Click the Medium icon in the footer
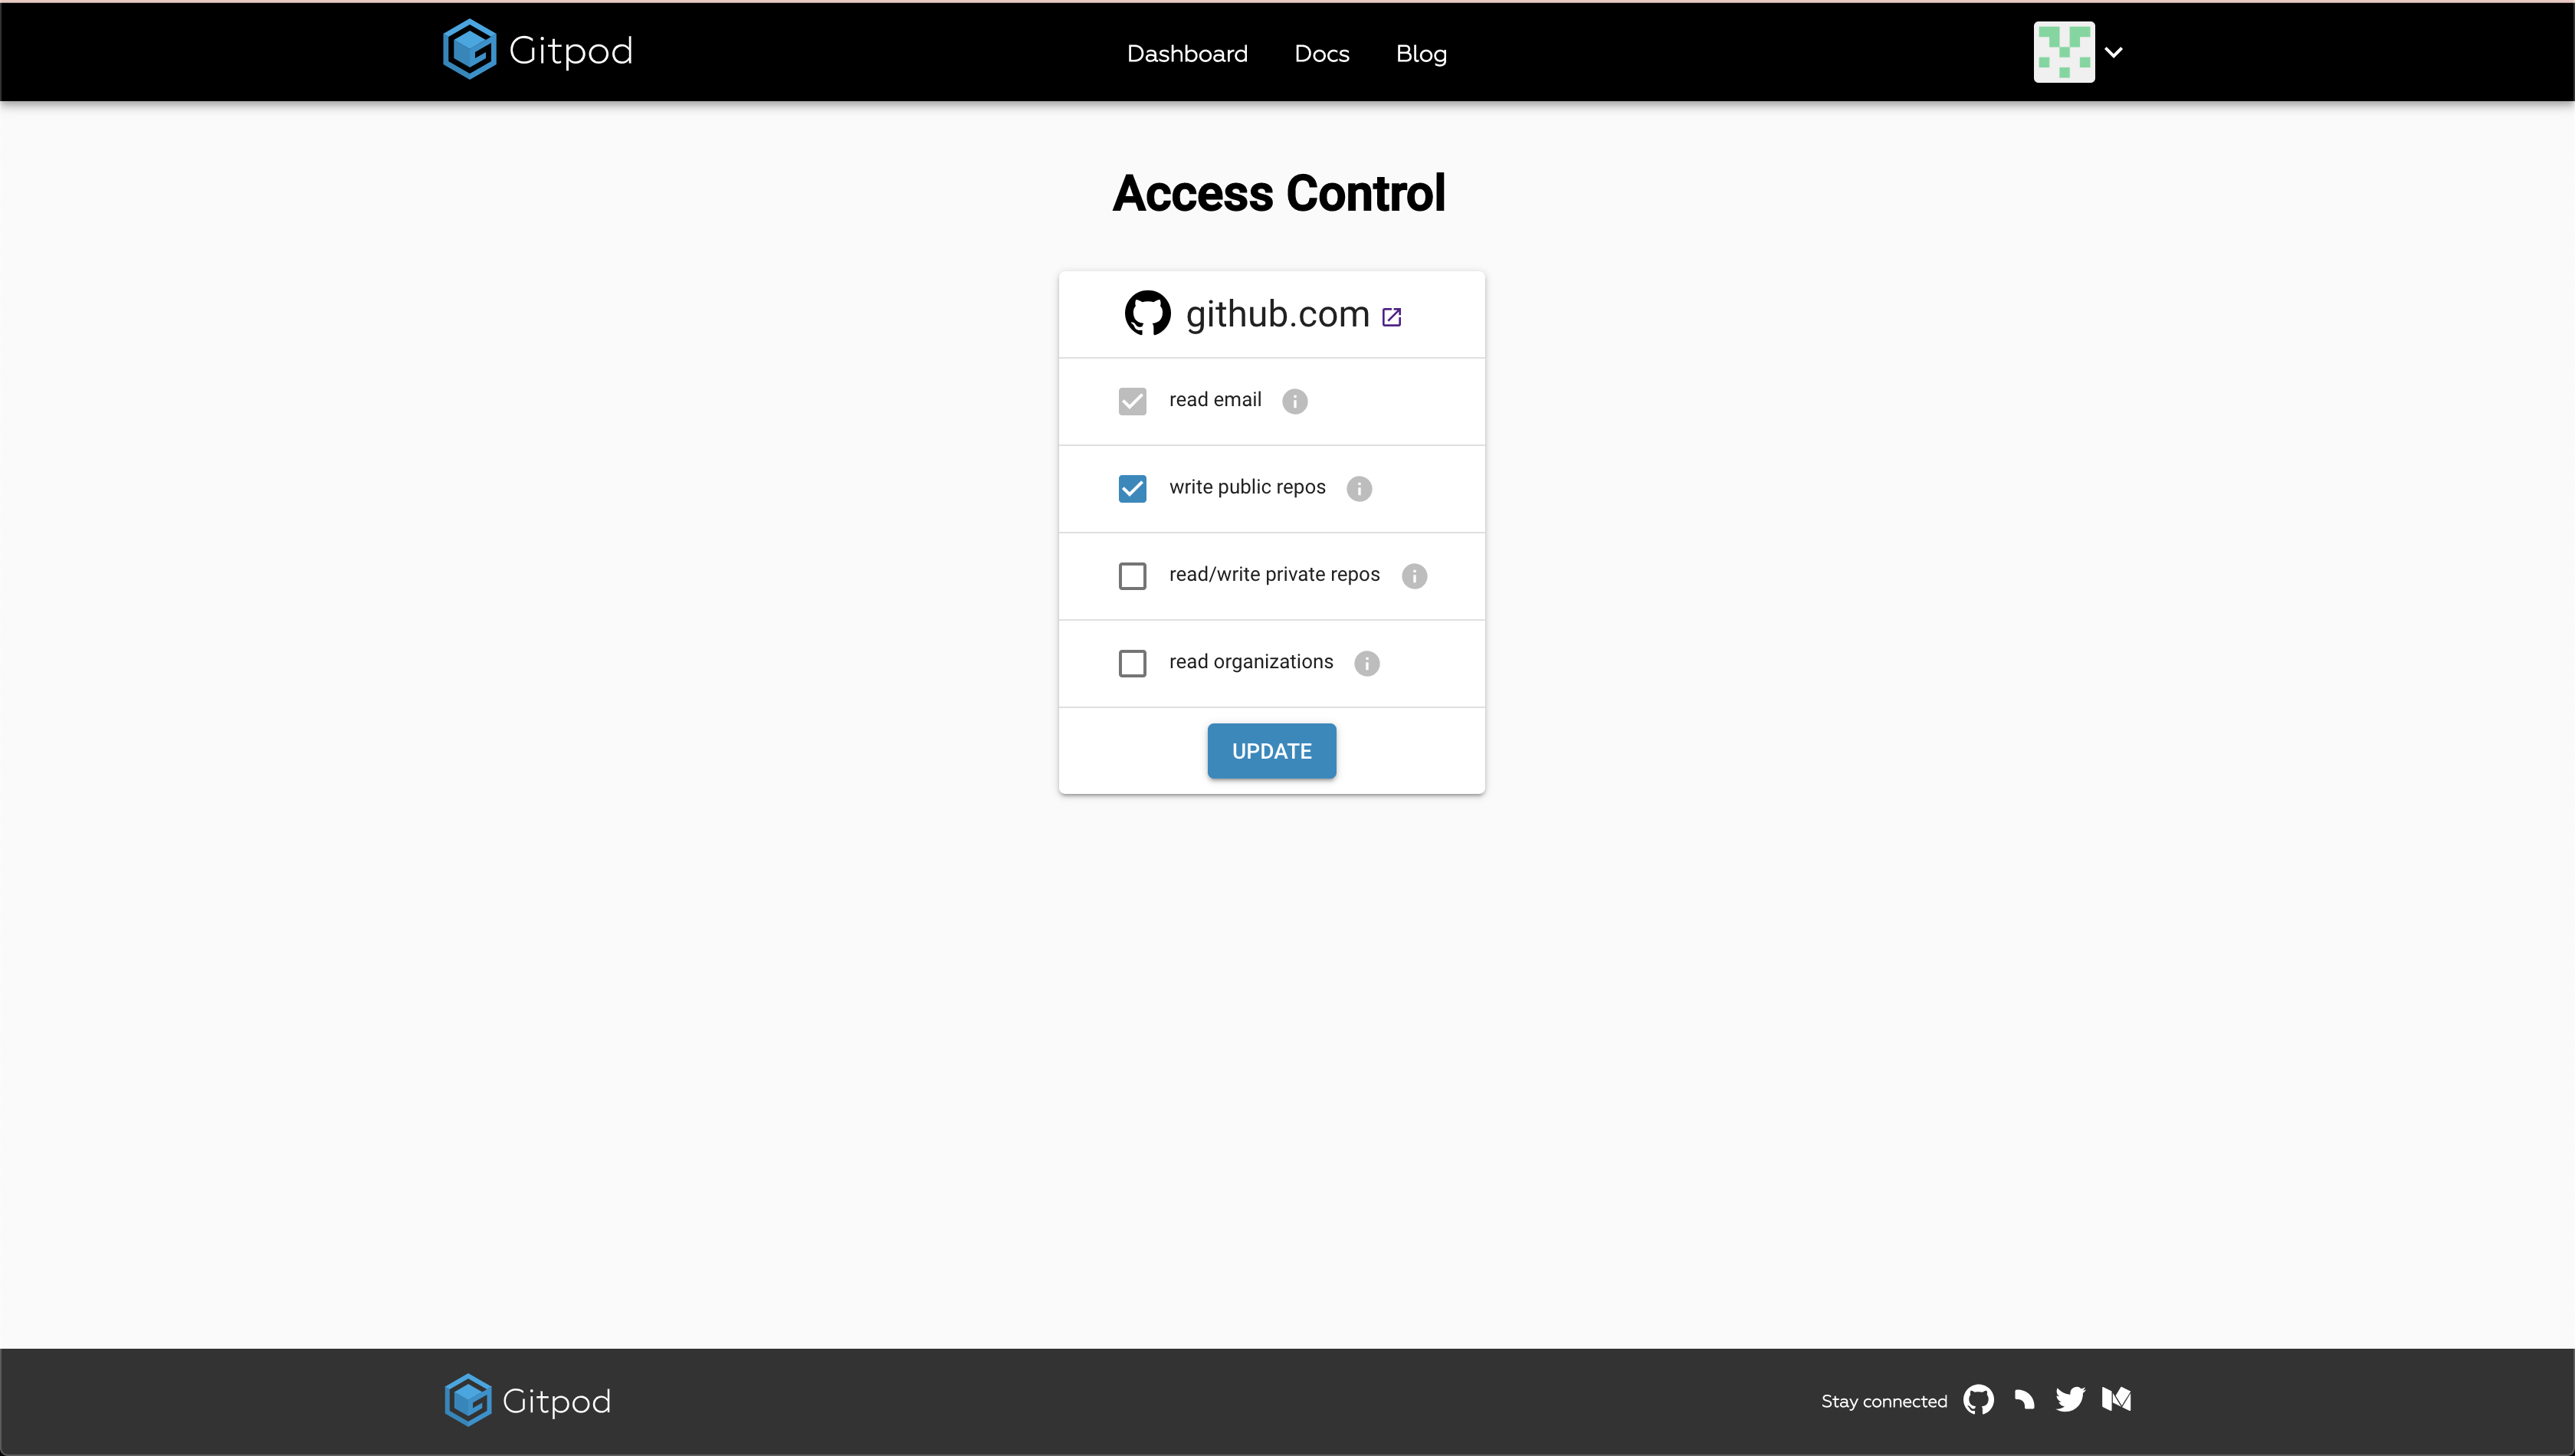 click(2116, 1399)
